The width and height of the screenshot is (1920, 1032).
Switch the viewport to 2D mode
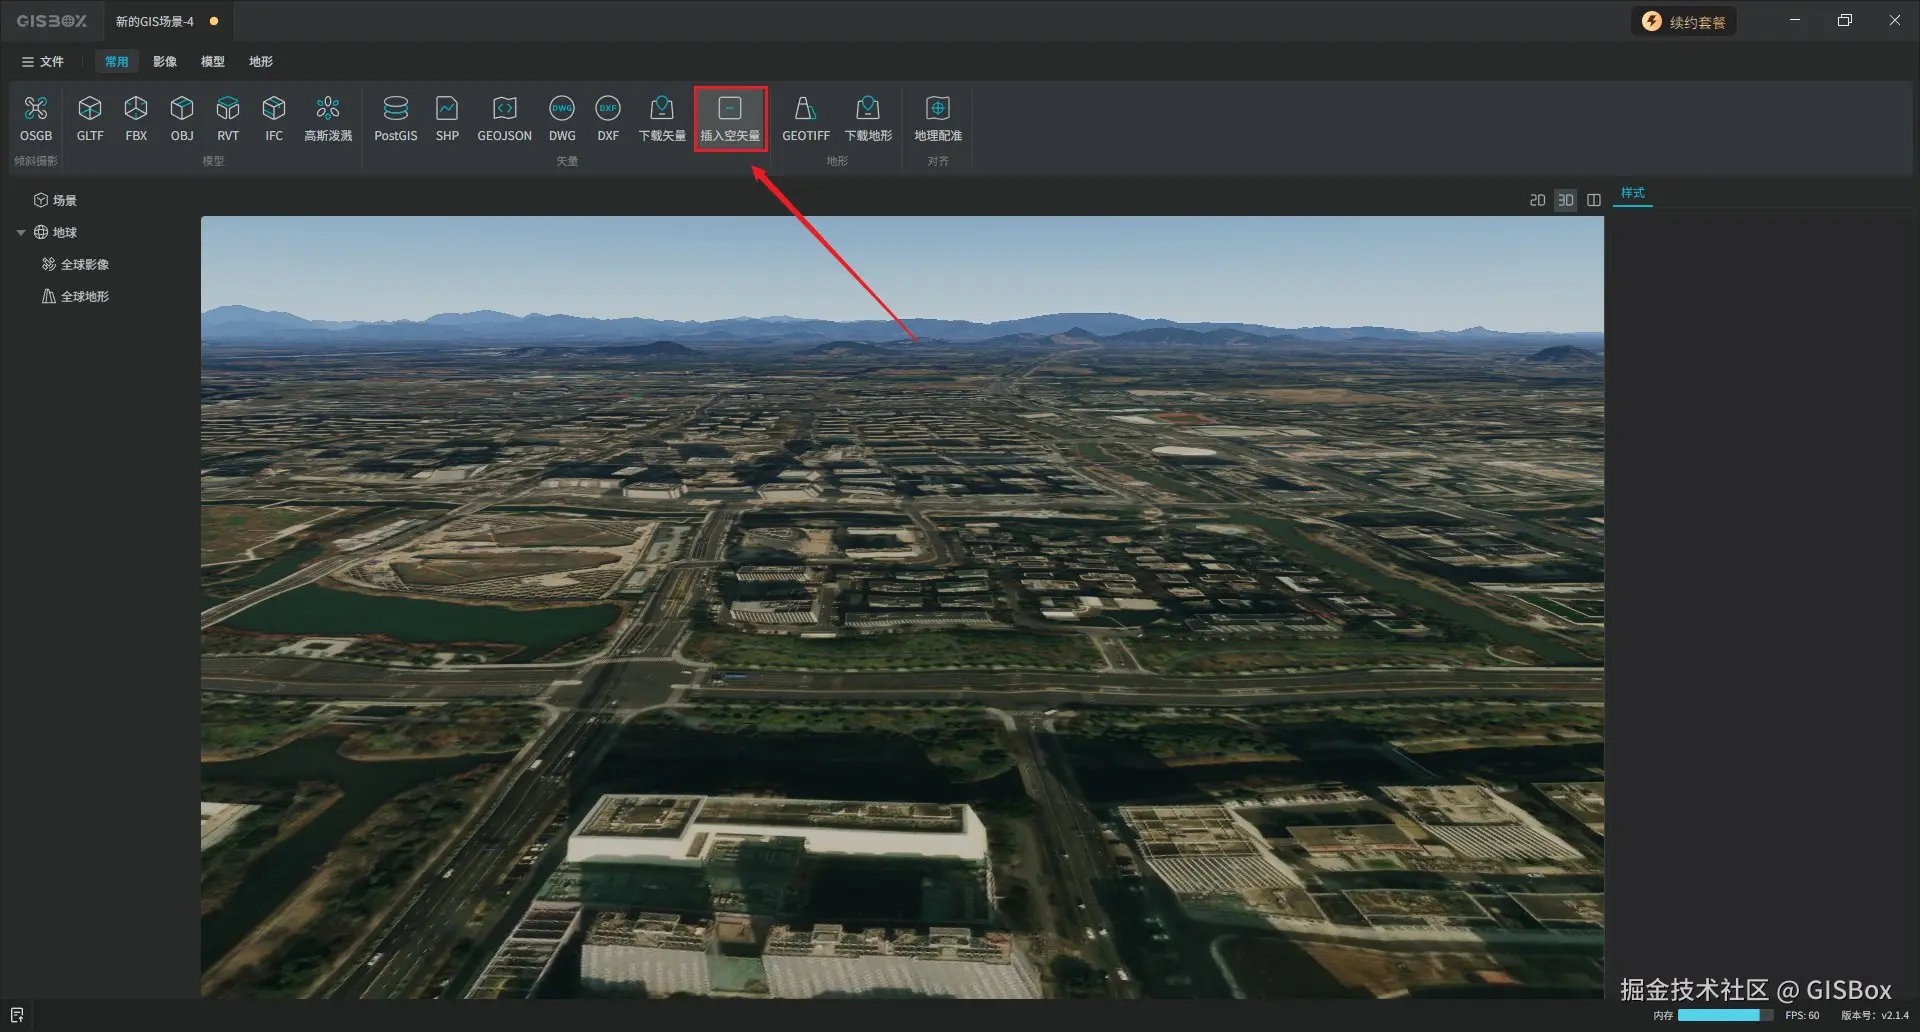coord(1538,201)
